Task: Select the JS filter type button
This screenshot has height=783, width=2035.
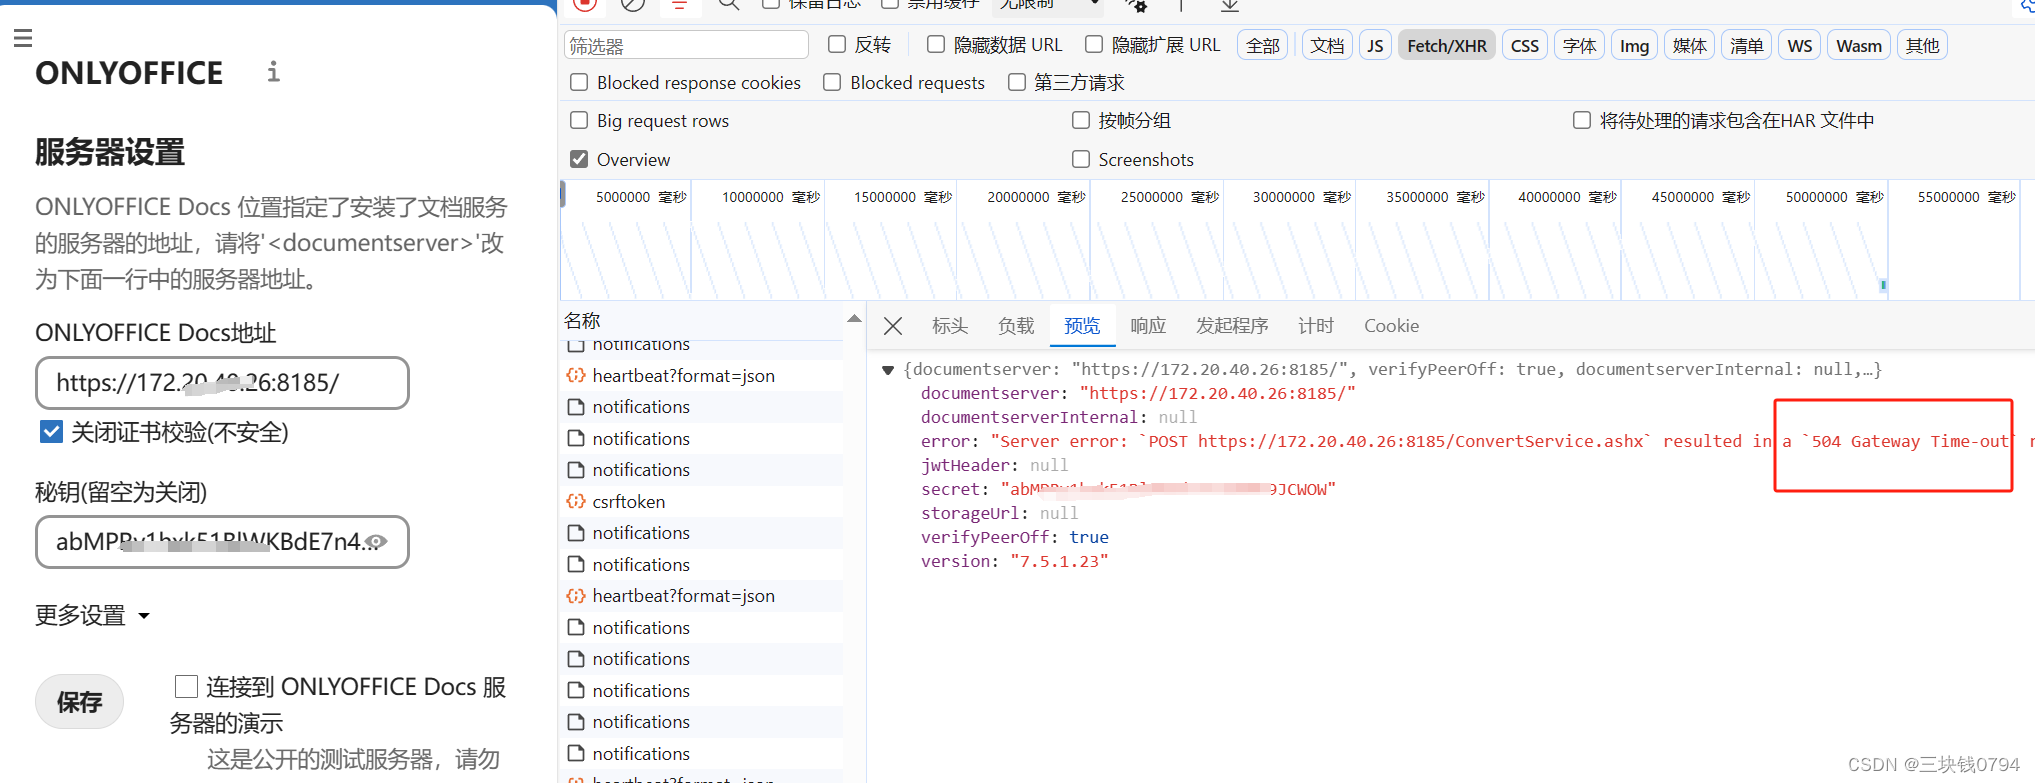Action: (1375, 45)
